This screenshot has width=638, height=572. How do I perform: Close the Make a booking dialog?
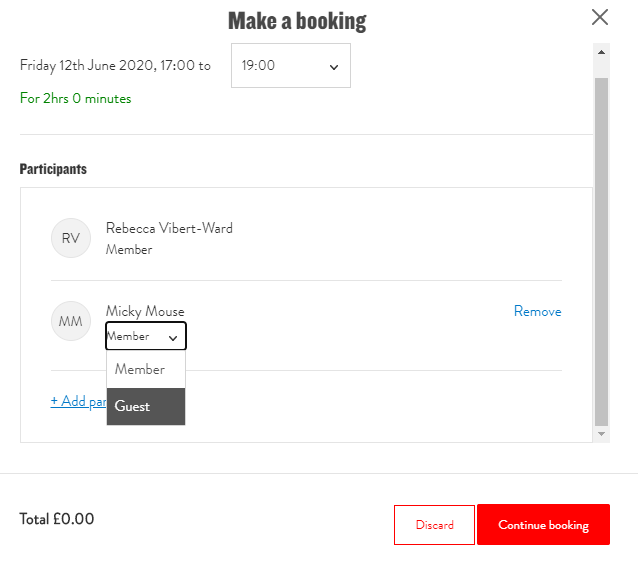point(600,17)
